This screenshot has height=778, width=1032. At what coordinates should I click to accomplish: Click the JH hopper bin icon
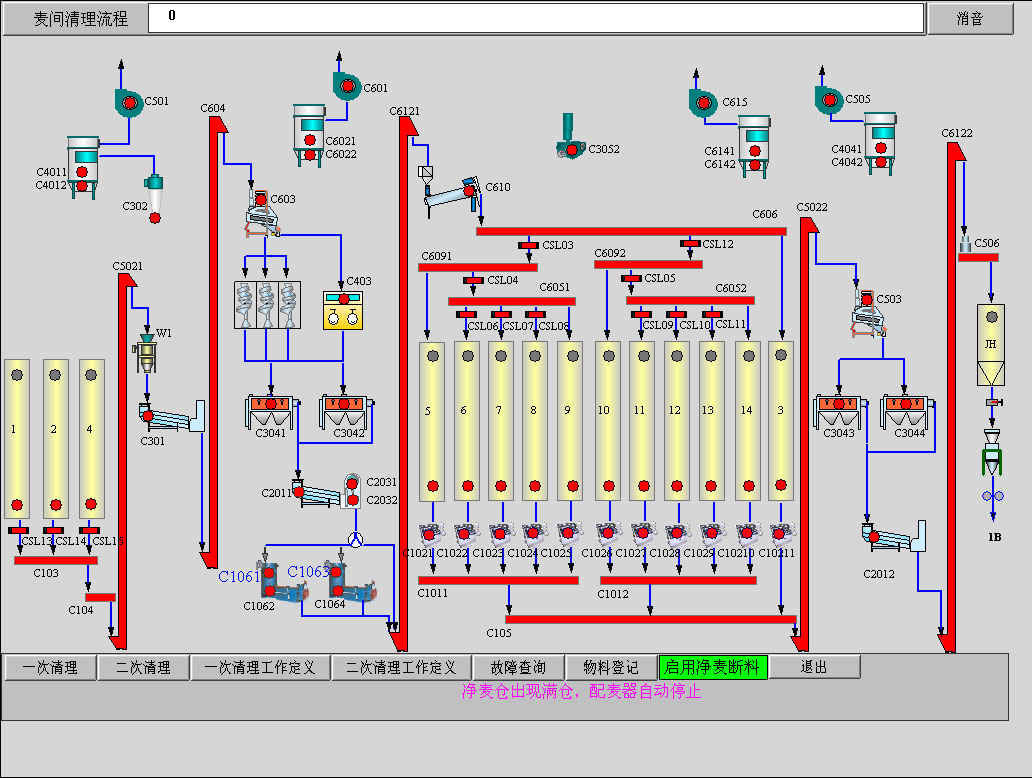tap(991, 344)
